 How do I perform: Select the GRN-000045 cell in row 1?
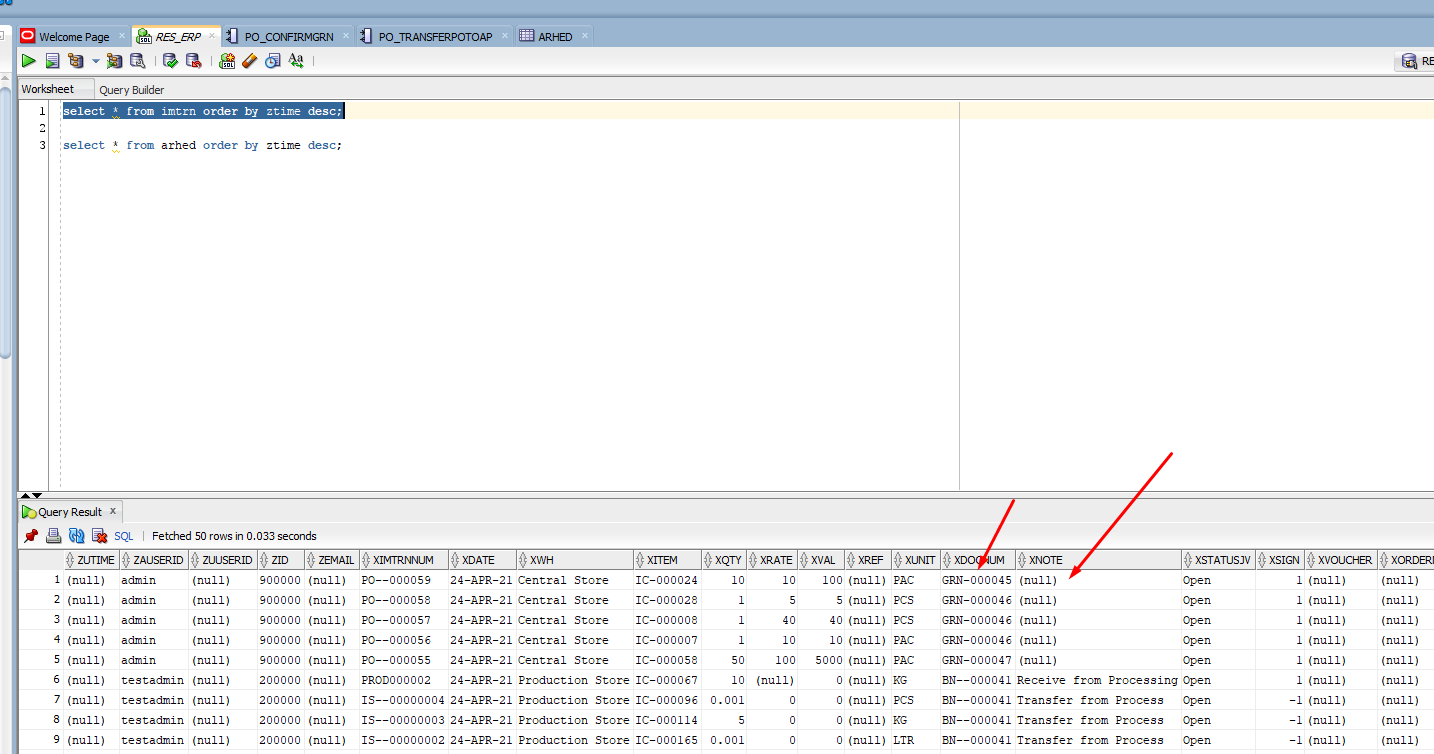click(x=975, y=580)
